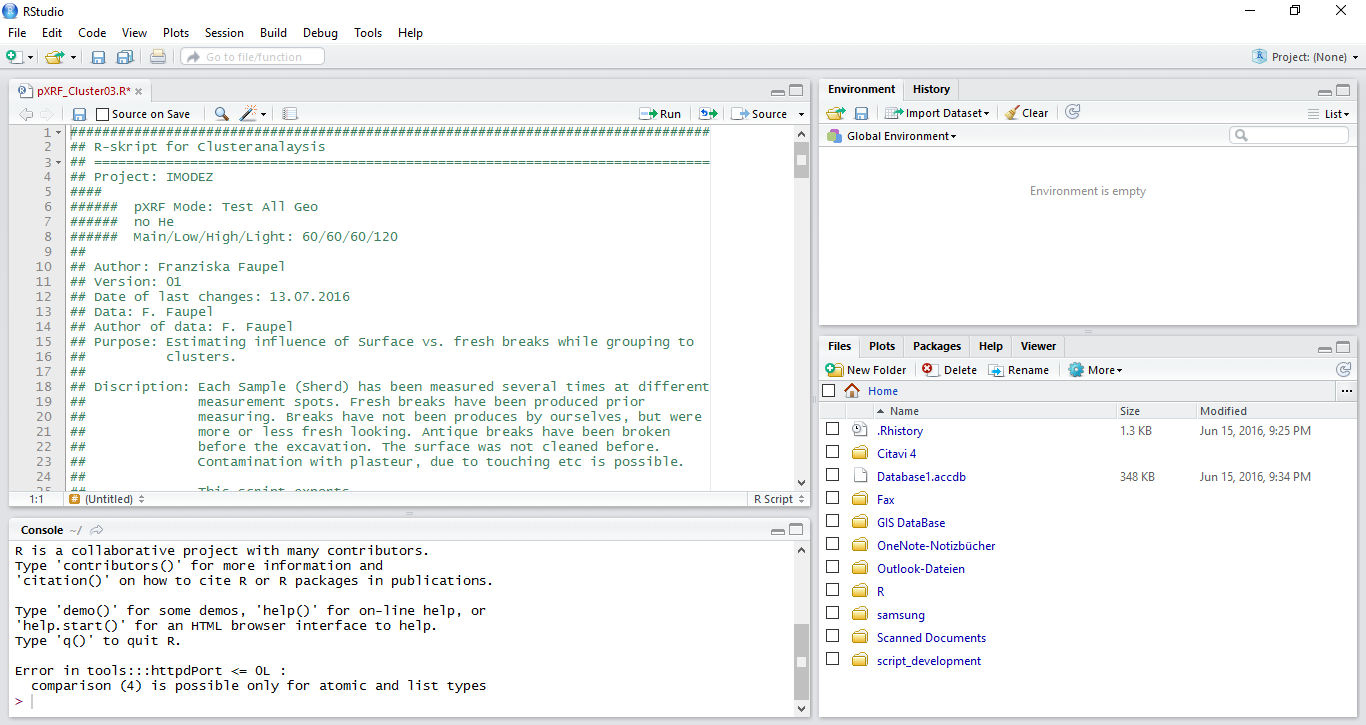The width and height of the screenshot is (1366, 725).
Task: Check the box for .Rhistory
Action: (x=832, y=429)
